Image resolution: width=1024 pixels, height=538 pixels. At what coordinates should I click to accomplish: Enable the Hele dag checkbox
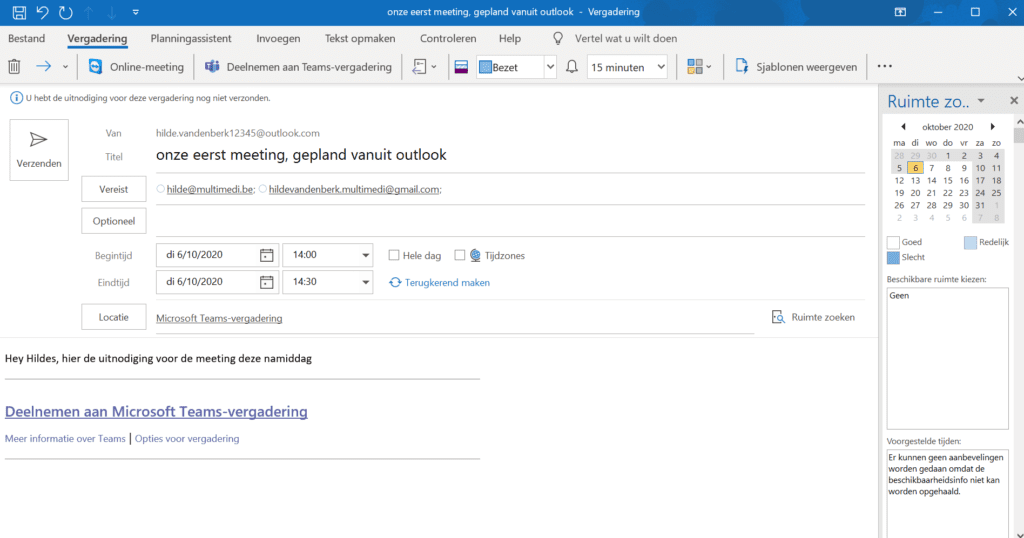[394, 255]
